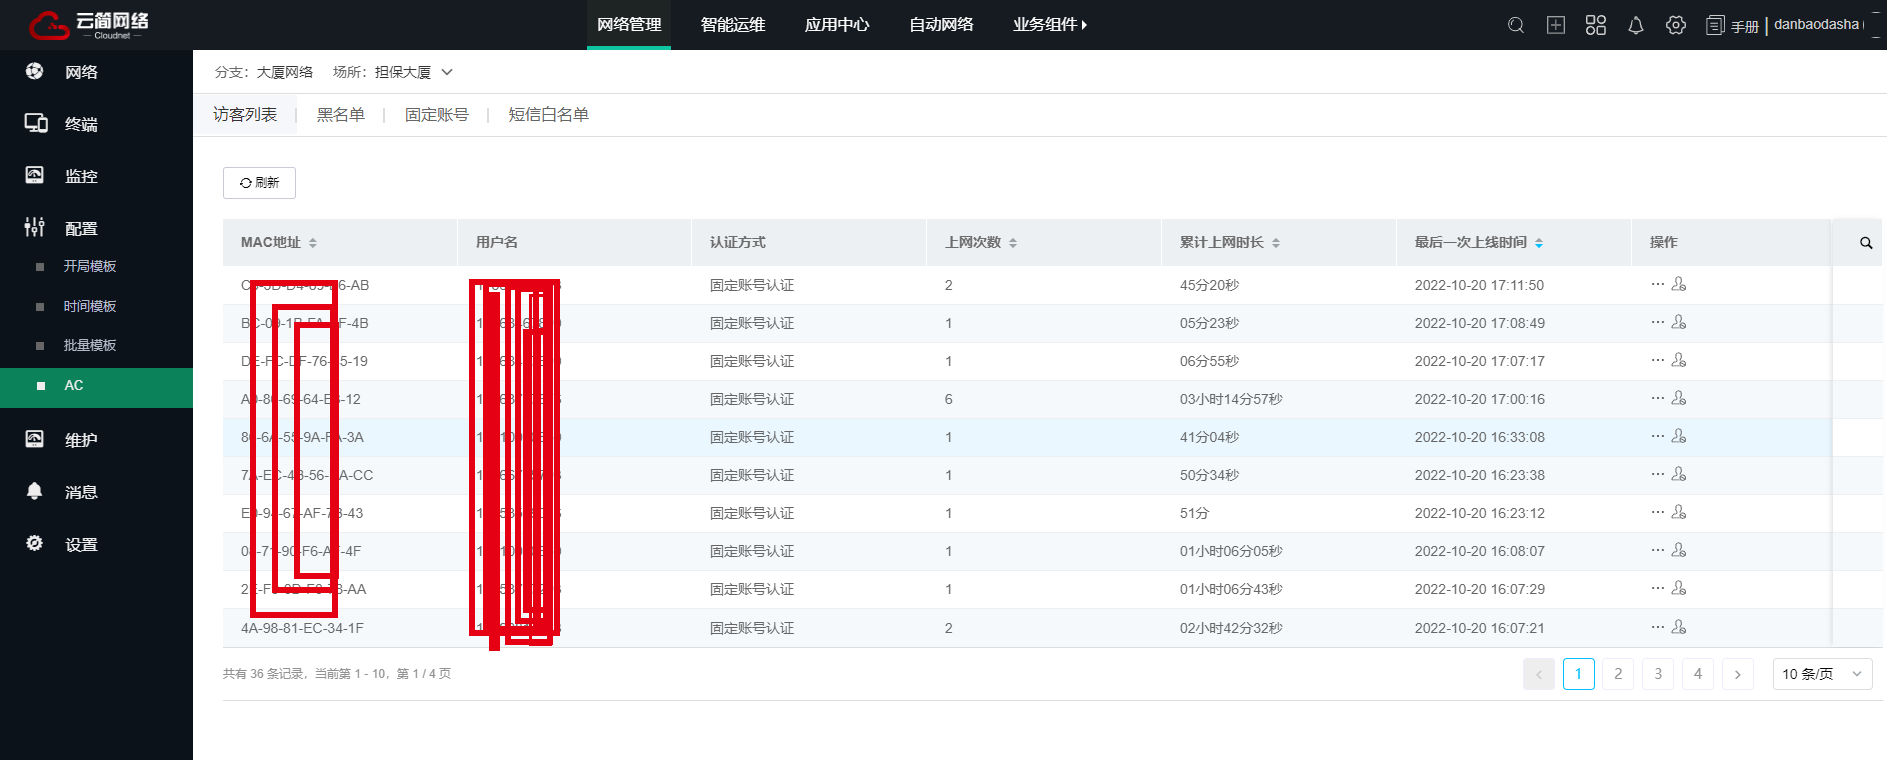This screenshot has height=760, width=1887.
Task: Open the four-squares apps grid icon
Action: (x=1596, y=25)
